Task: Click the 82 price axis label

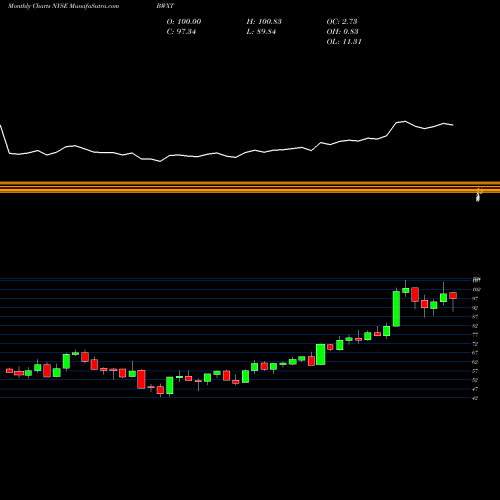Action: 475,326
